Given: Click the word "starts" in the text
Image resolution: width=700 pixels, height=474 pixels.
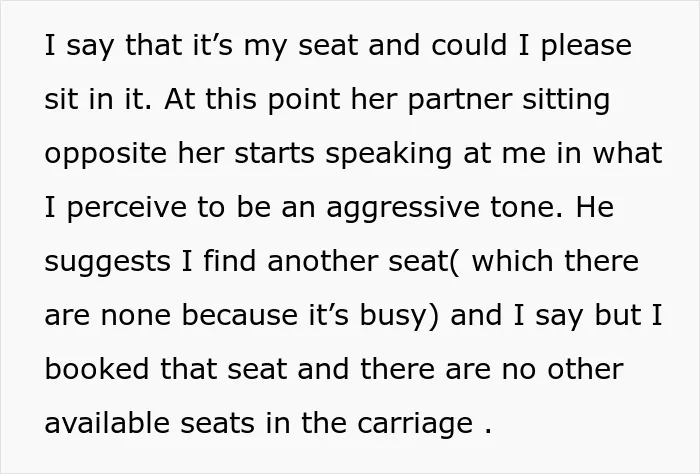Looking at the screenshot, I should (275, 154).
